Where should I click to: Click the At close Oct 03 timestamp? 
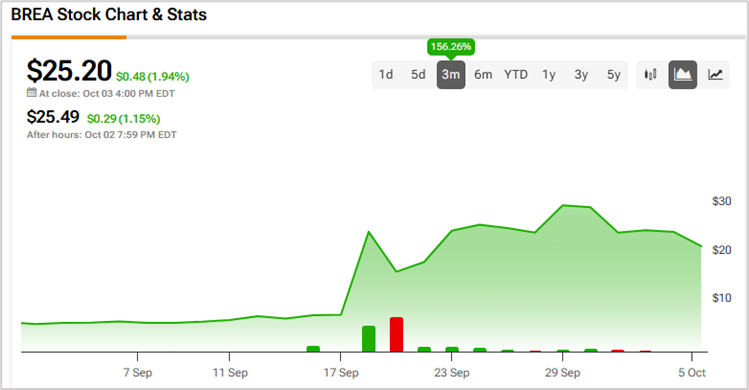[107, 94]
